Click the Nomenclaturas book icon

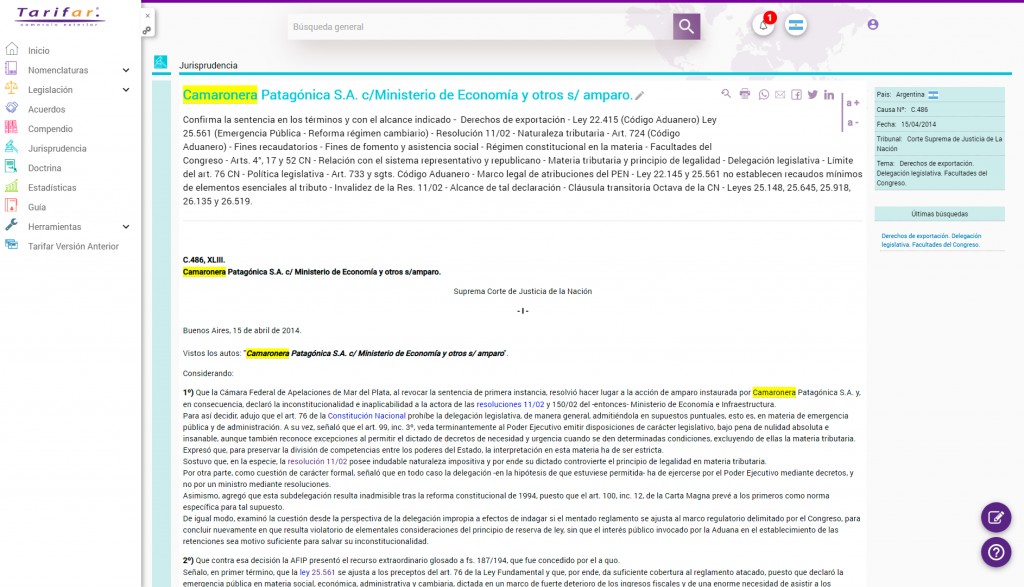tap(11, 69)
